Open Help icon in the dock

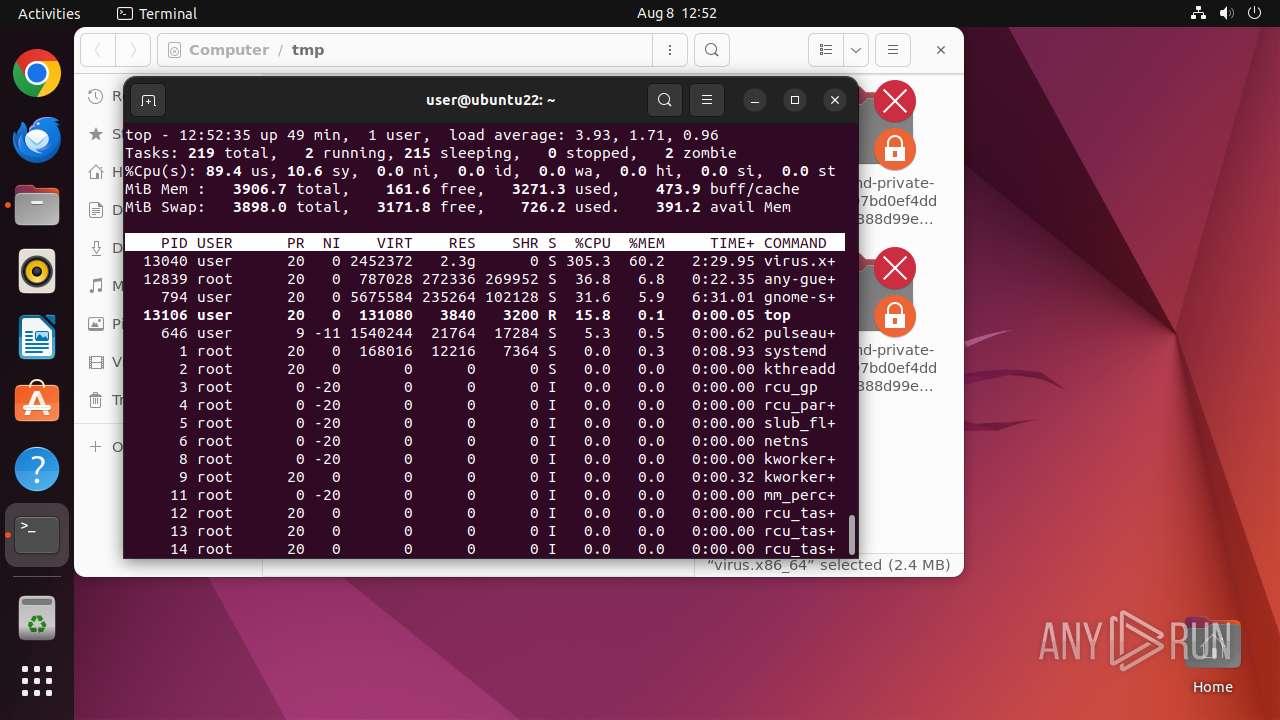37,469
